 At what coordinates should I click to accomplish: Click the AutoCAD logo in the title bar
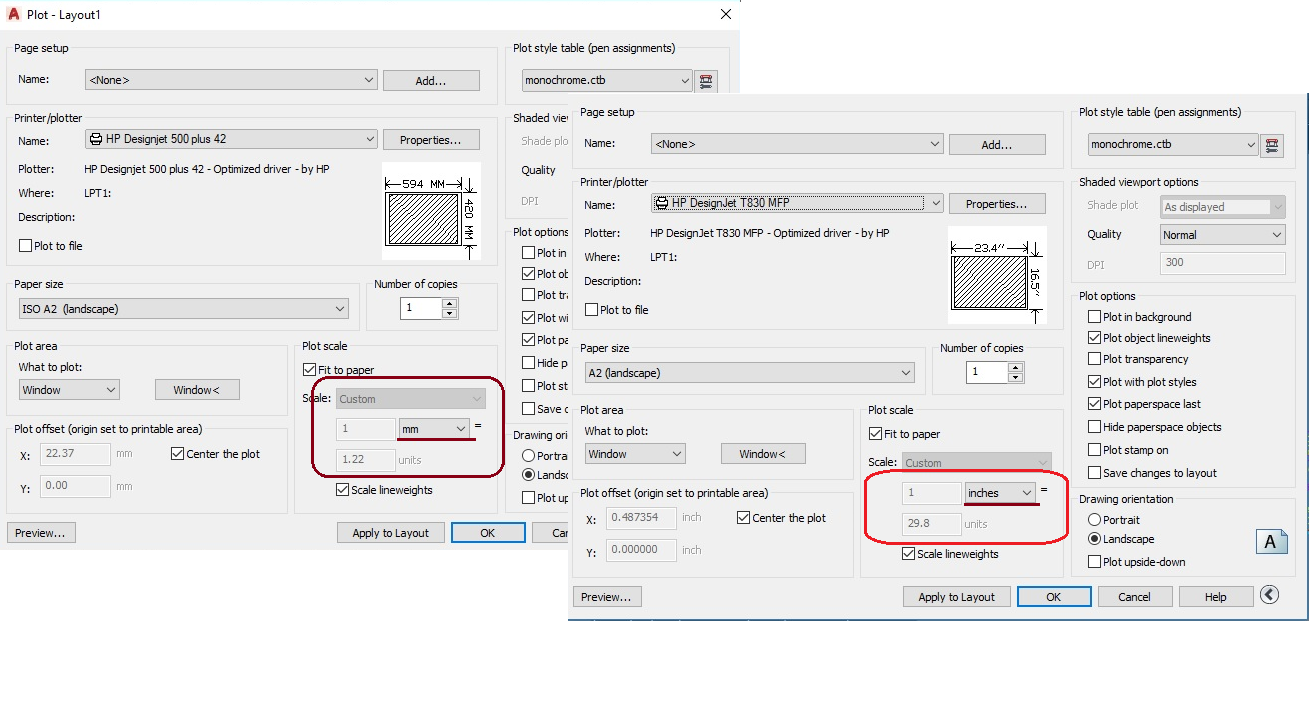tap(13, 14)
